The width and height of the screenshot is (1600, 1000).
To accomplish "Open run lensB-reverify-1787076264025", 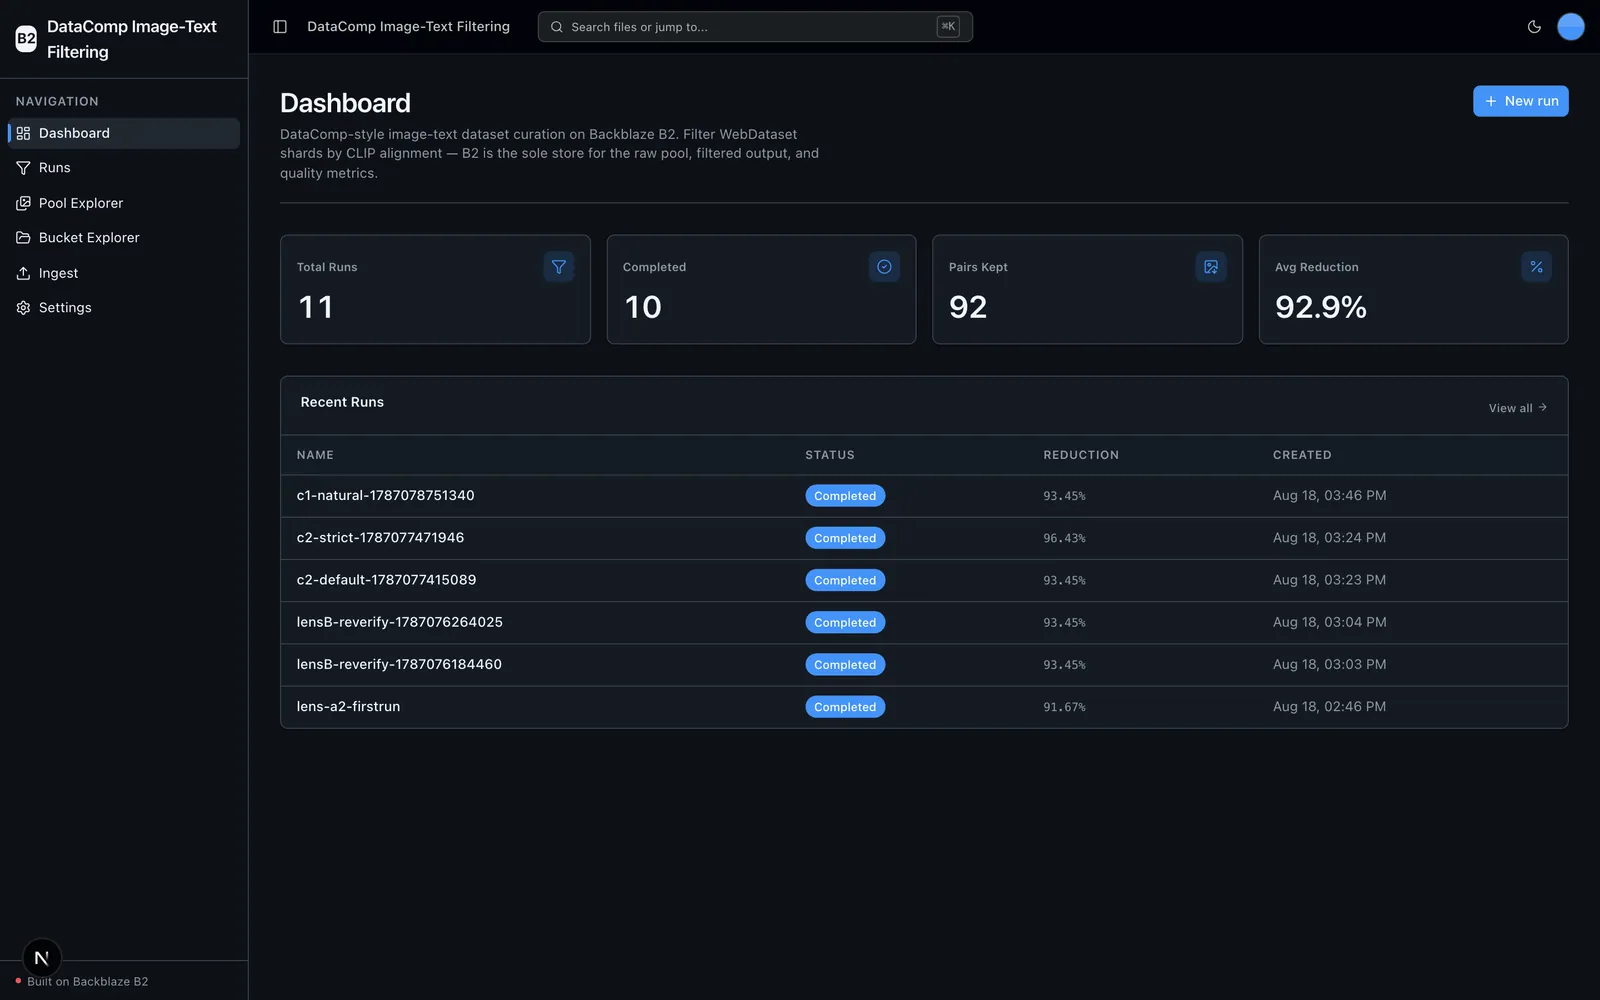I will pyautogui.click(x=399, y=622).
